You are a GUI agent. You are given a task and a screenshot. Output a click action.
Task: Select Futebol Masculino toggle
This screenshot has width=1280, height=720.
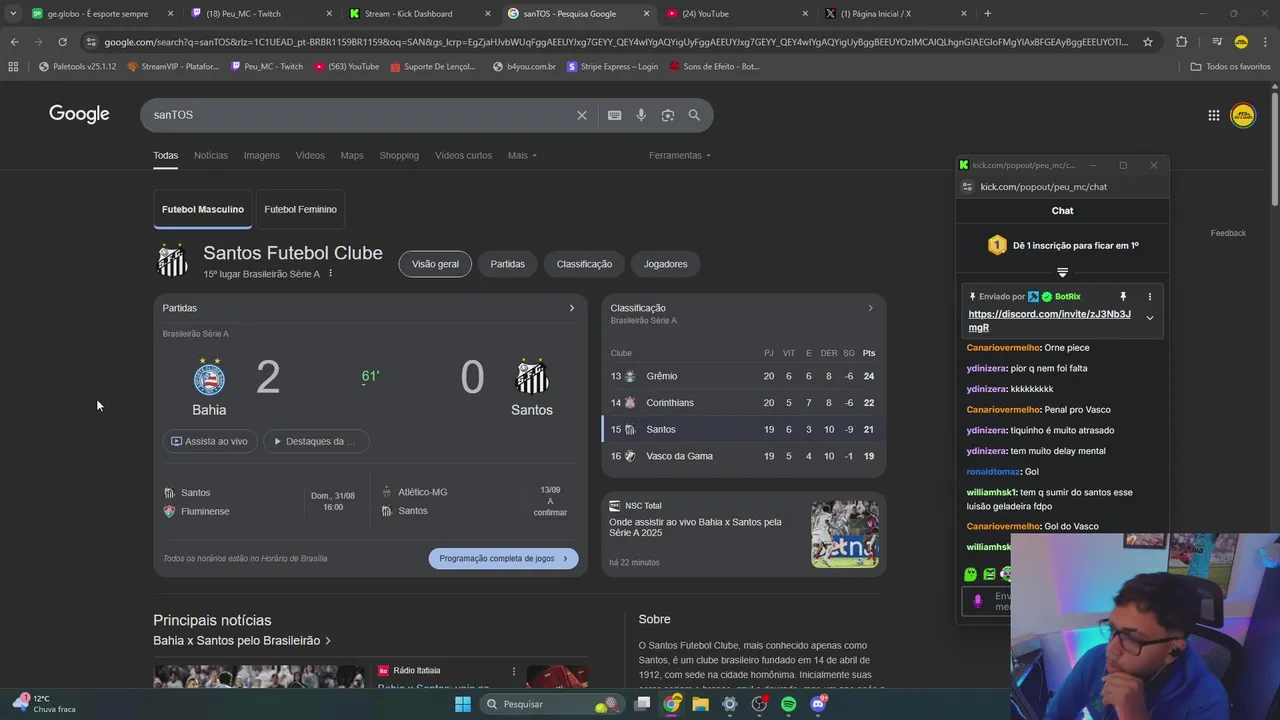click(x=203, y=210)
